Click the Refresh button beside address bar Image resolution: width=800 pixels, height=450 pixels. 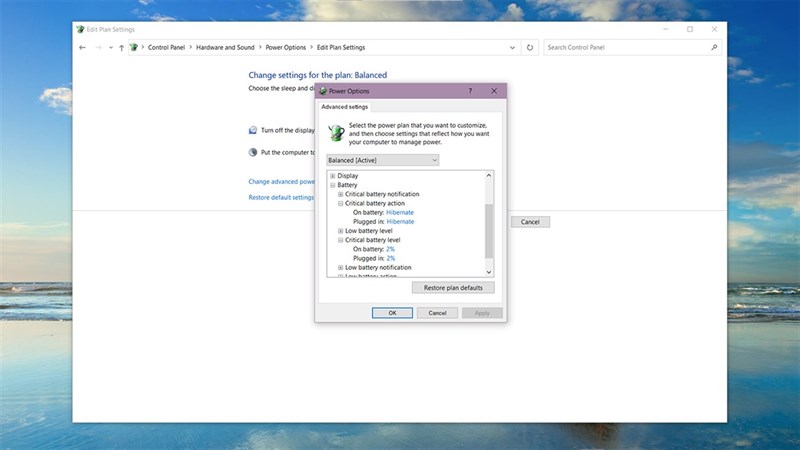(x=530, y=47)
